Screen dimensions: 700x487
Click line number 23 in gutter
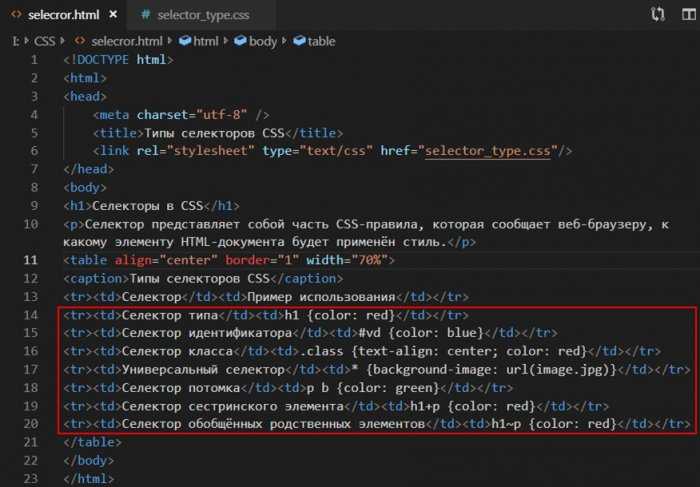31,479
